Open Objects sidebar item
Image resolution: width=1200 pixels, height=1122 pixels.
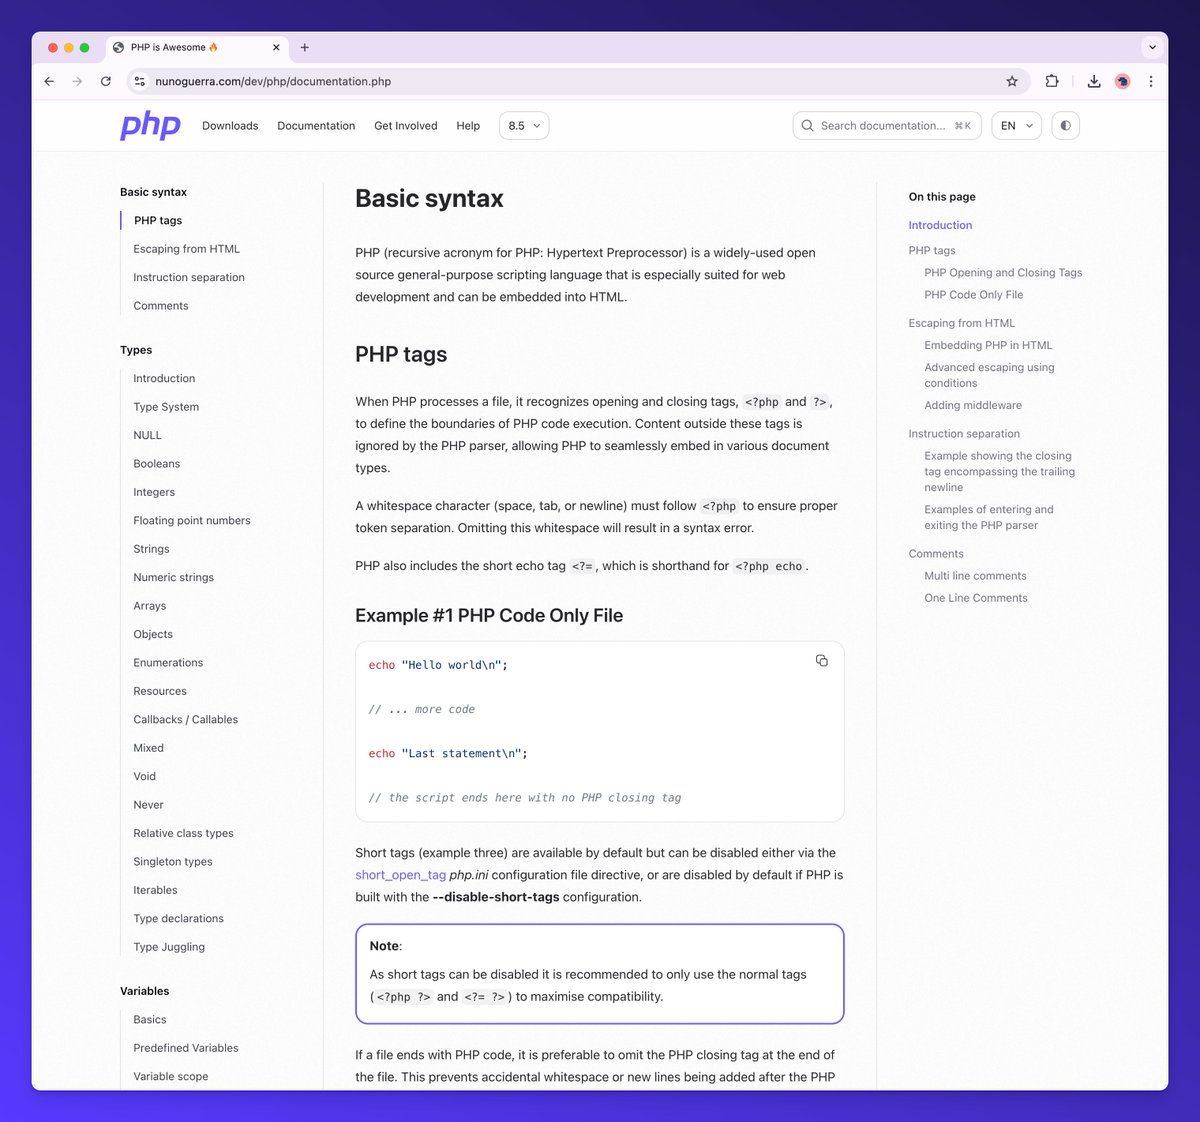153,634
